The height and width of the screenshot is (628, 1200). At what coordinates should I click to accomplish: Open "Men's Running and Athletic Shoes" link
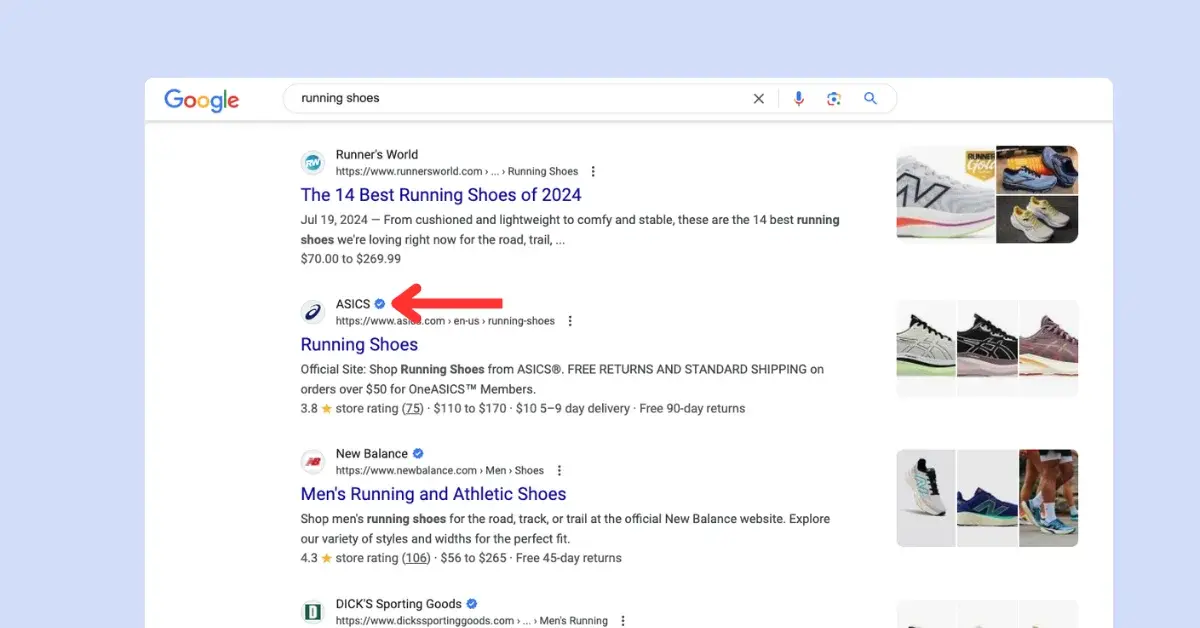click(433, 494)
